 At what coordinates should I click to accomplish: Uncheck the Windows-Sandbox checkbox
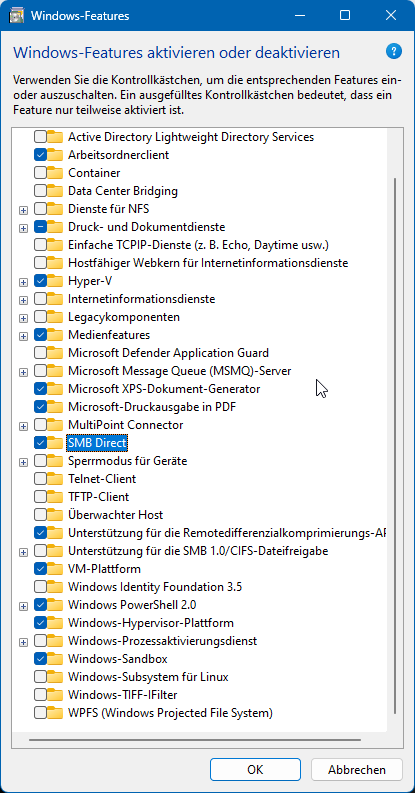pos(40,659)
